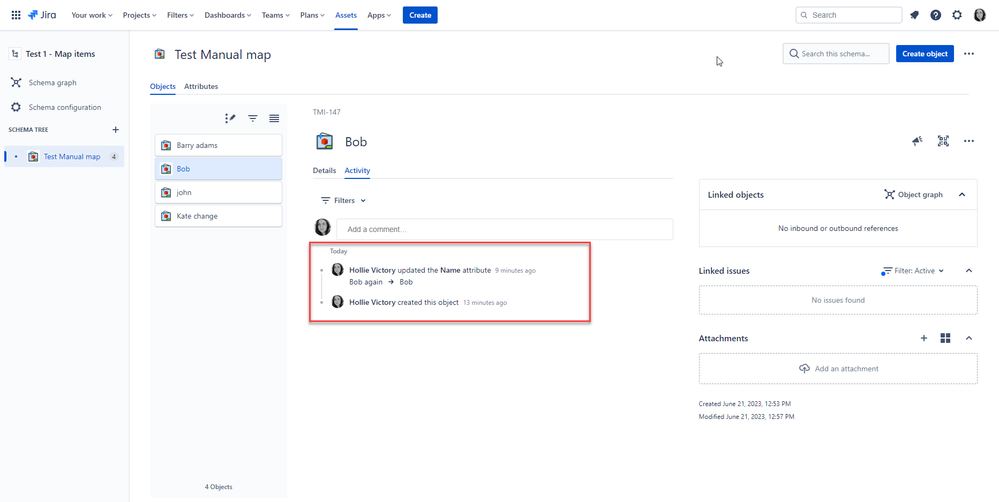Screen dimensions: 999x502
Task: Select Bob in the object list
Action: coord(219,169)
